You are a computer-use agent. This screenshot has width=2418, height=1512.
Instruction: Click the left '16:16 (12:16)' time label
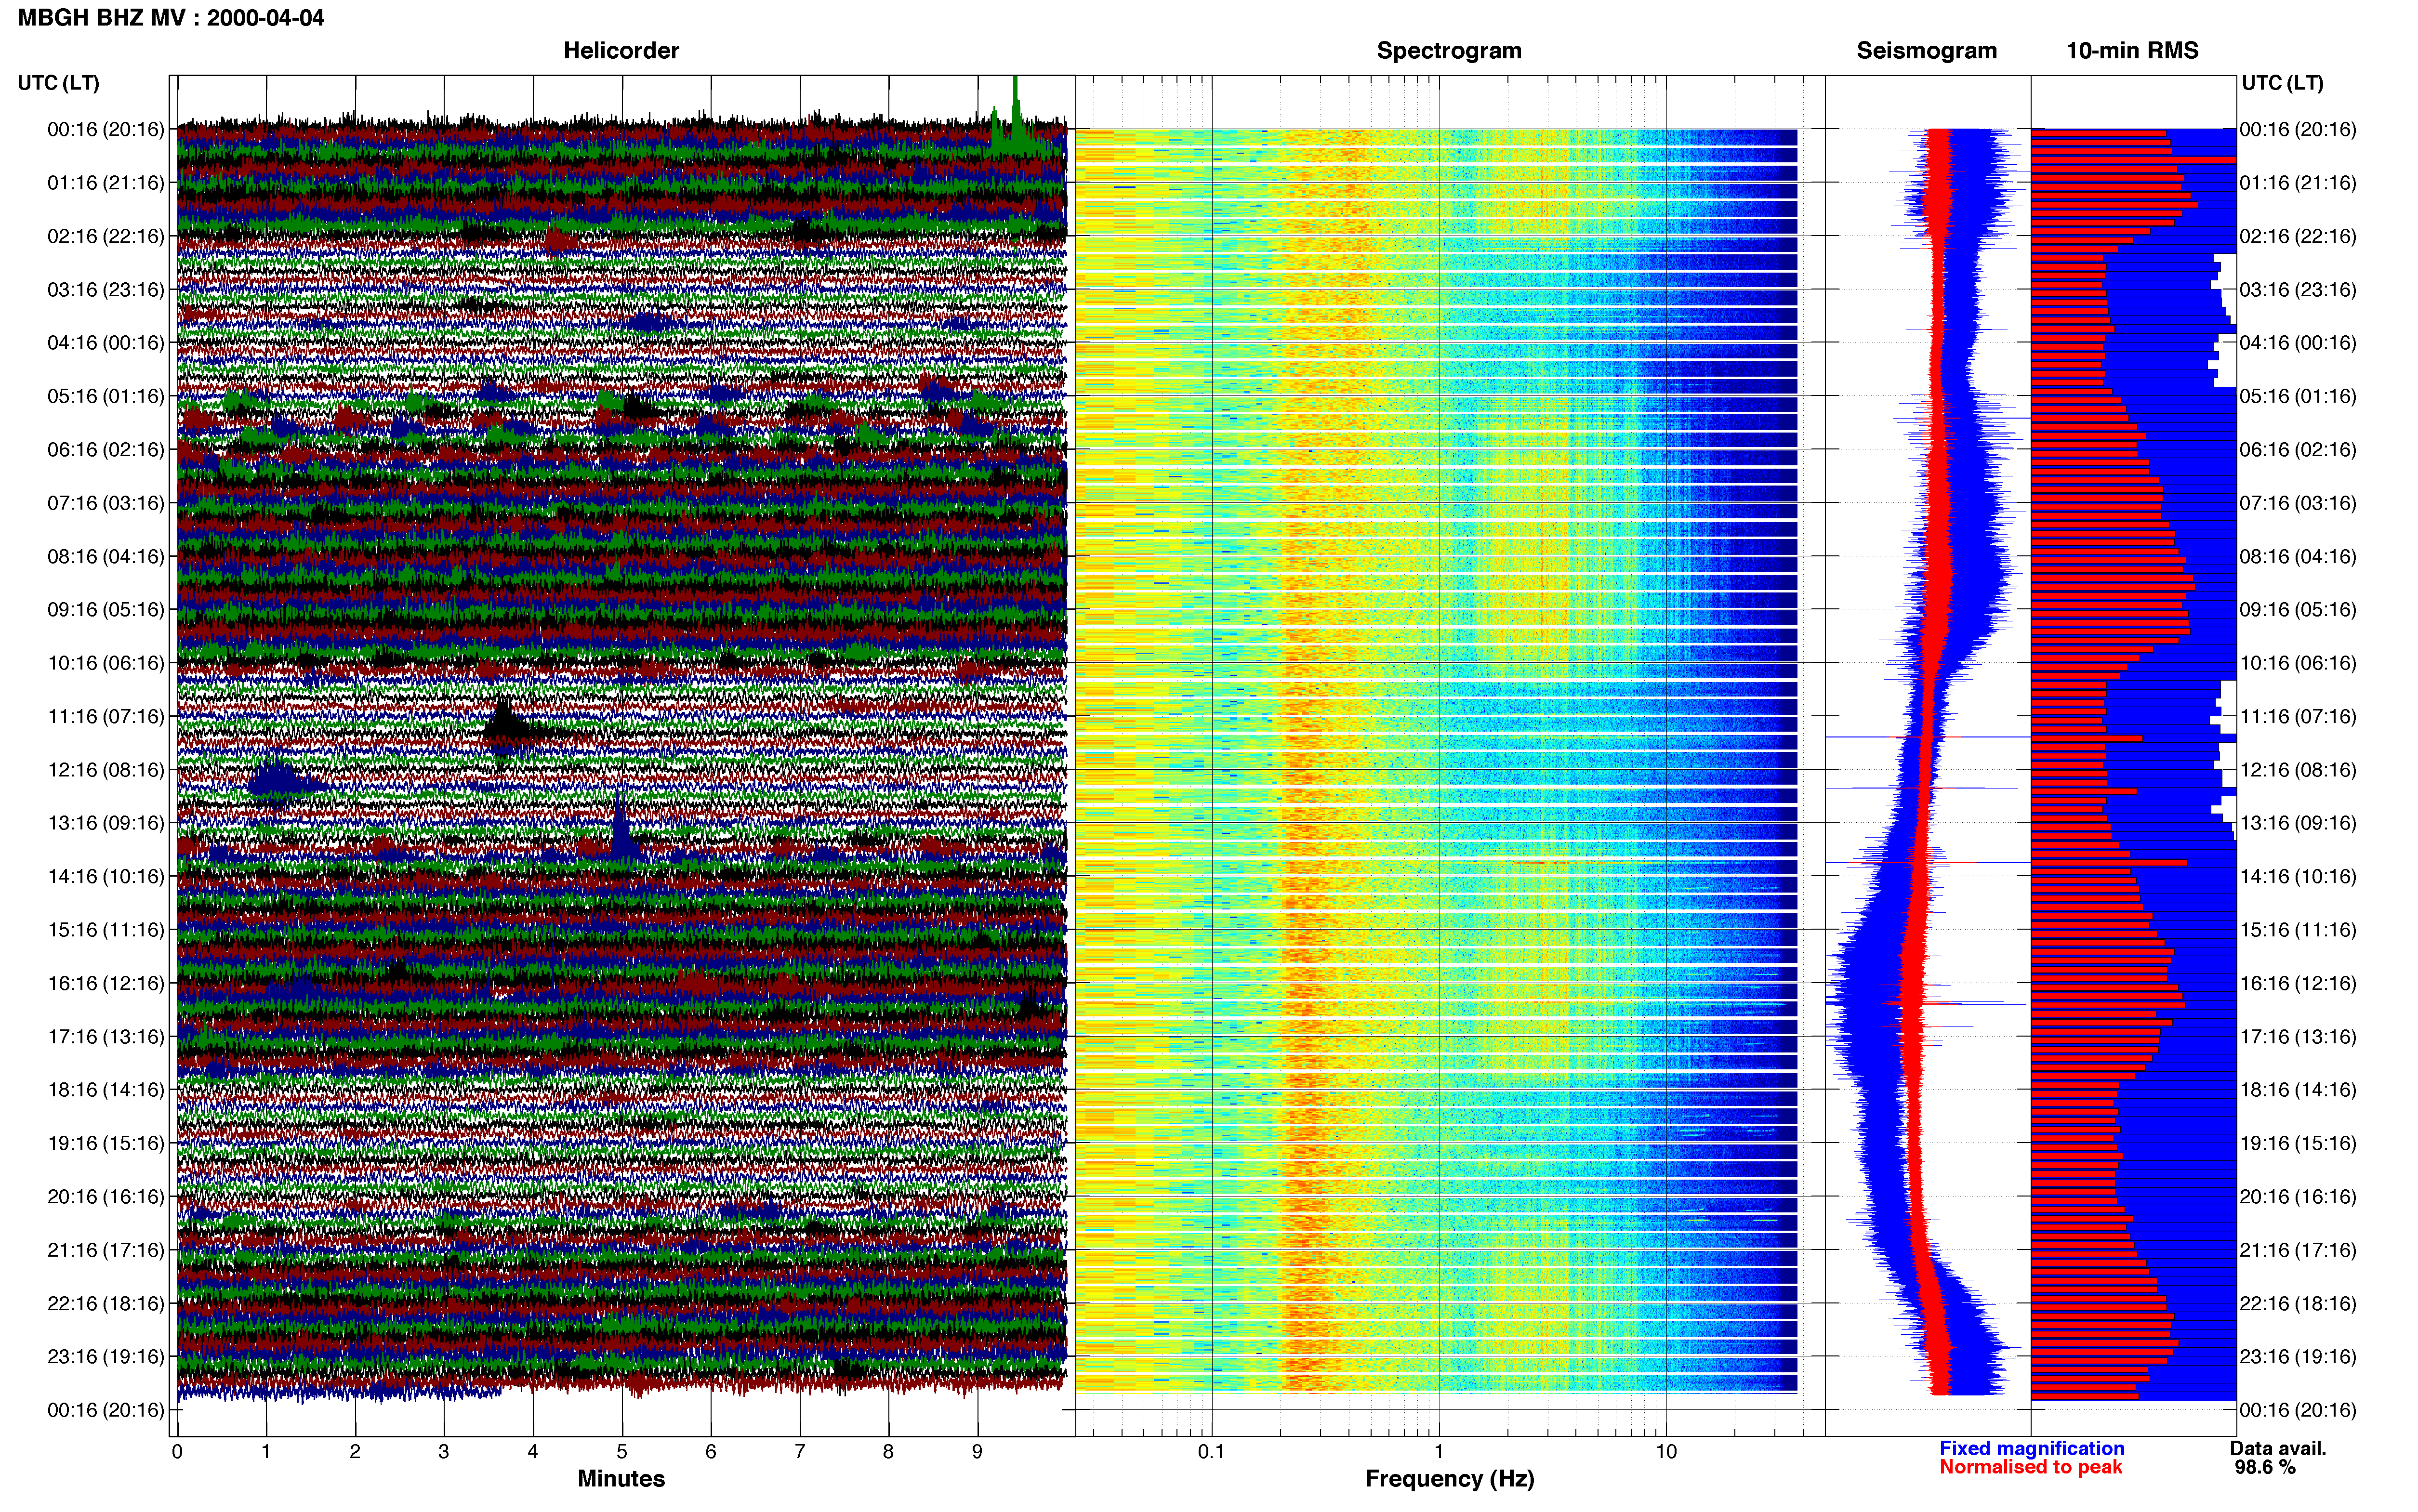105,983
